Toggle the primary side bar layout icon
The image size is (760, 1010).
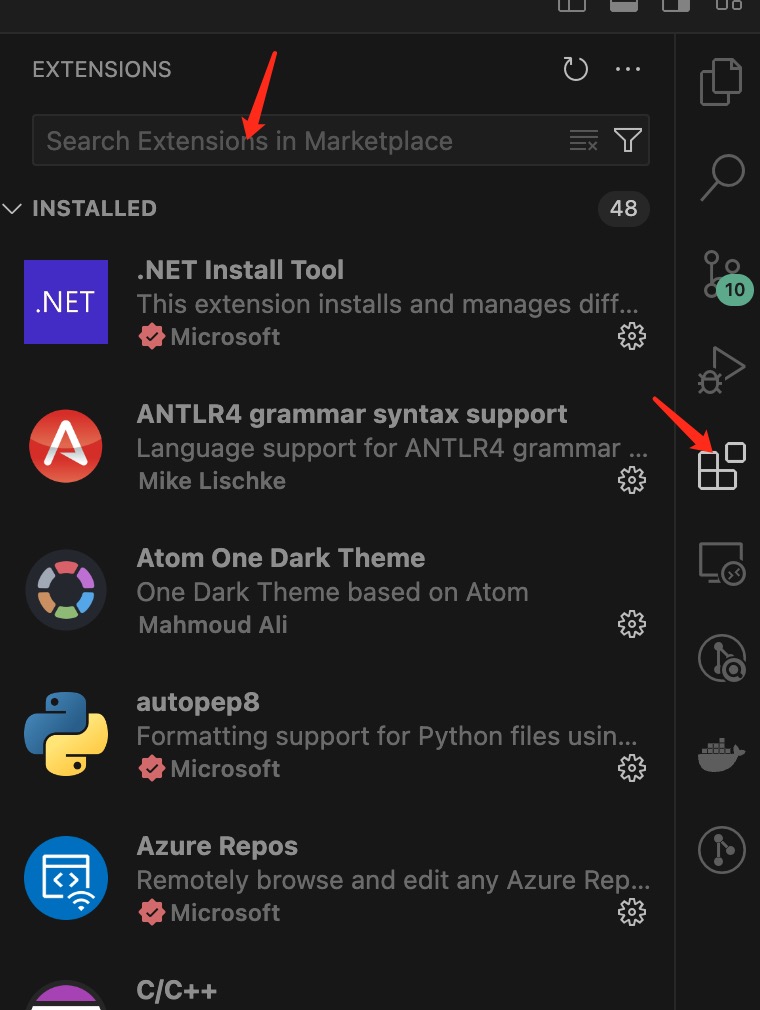coord(572,5)
